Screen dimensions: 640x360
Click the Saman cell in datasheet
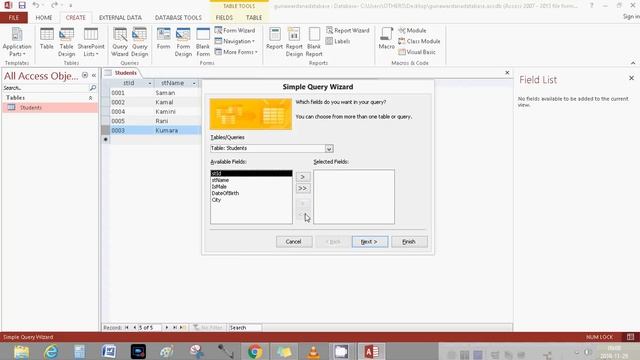(x=176, y=93)
